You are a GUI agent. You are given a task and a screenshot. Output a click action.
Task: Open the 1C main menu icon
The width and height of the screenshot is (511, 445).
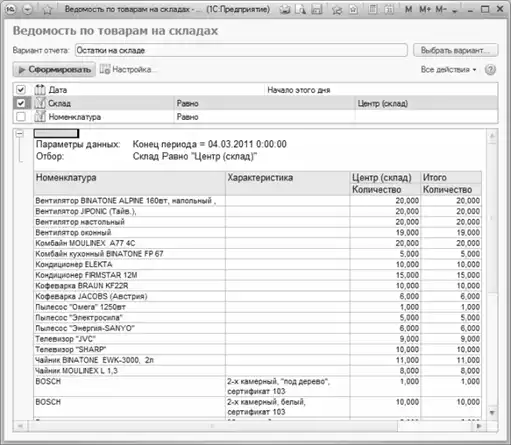click(11, 9)
